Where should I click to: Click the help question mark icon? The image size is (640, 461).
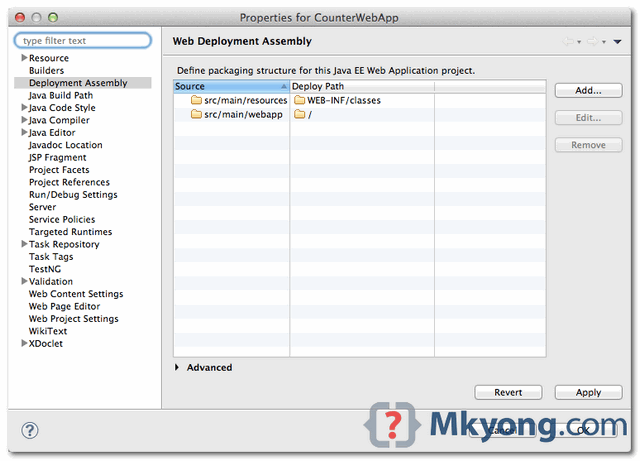coord(30,430)
